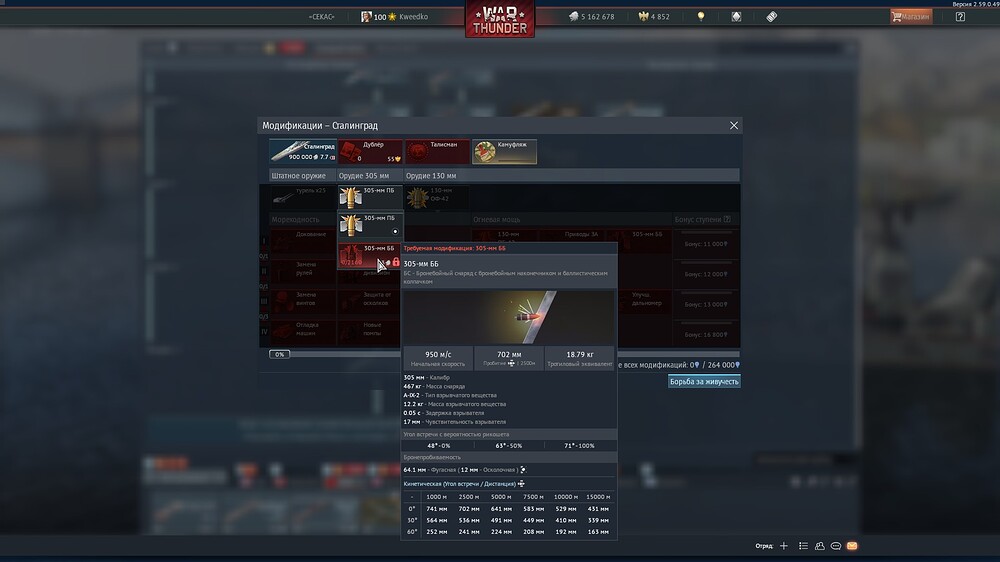Open the Талисман slot
This screenshot has width=1000, height=562.
438,151
